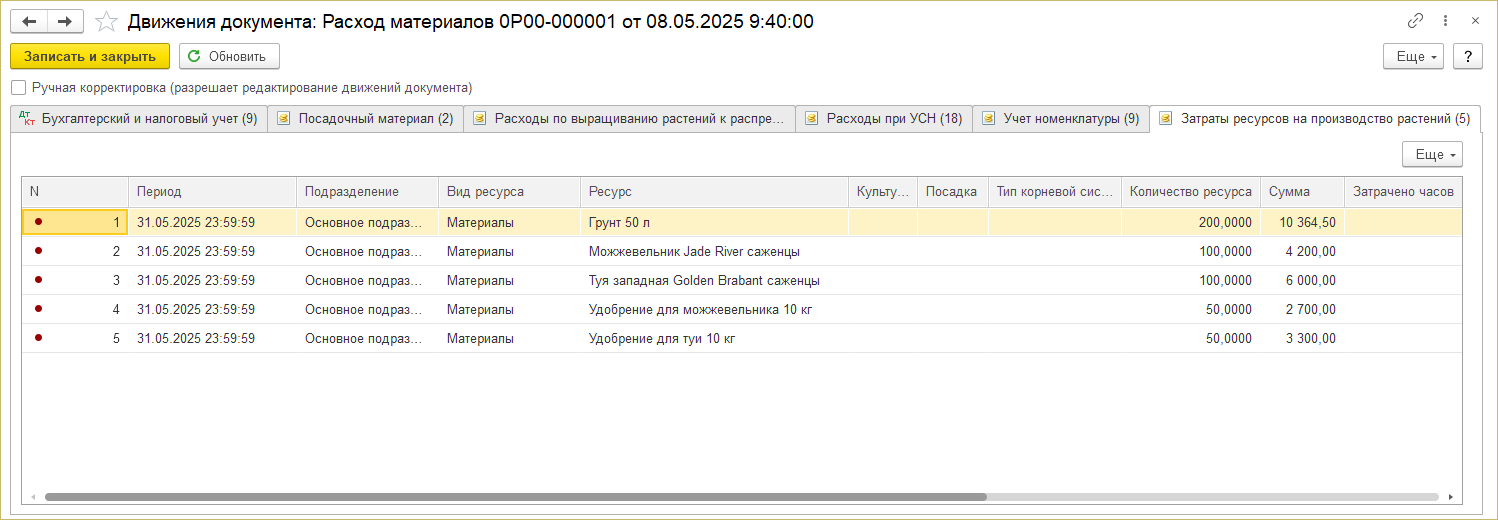
Task: Go back with the left arrow button
Action: pos(29,21)
